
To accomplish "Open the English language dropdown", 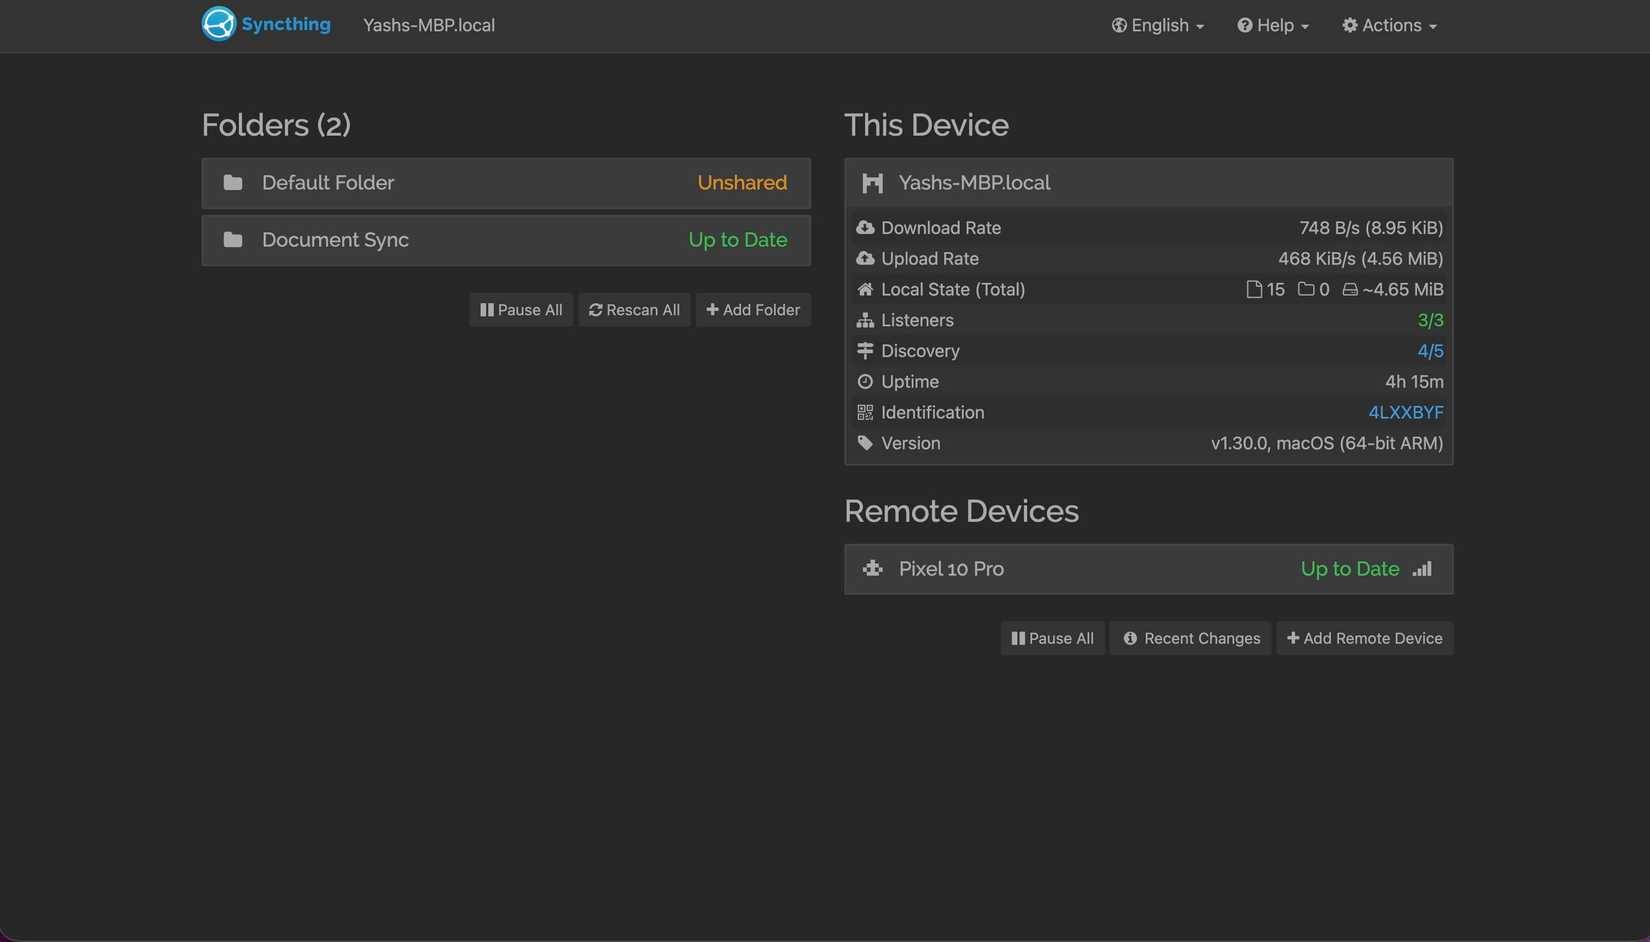I will (x=1157, y=25).
